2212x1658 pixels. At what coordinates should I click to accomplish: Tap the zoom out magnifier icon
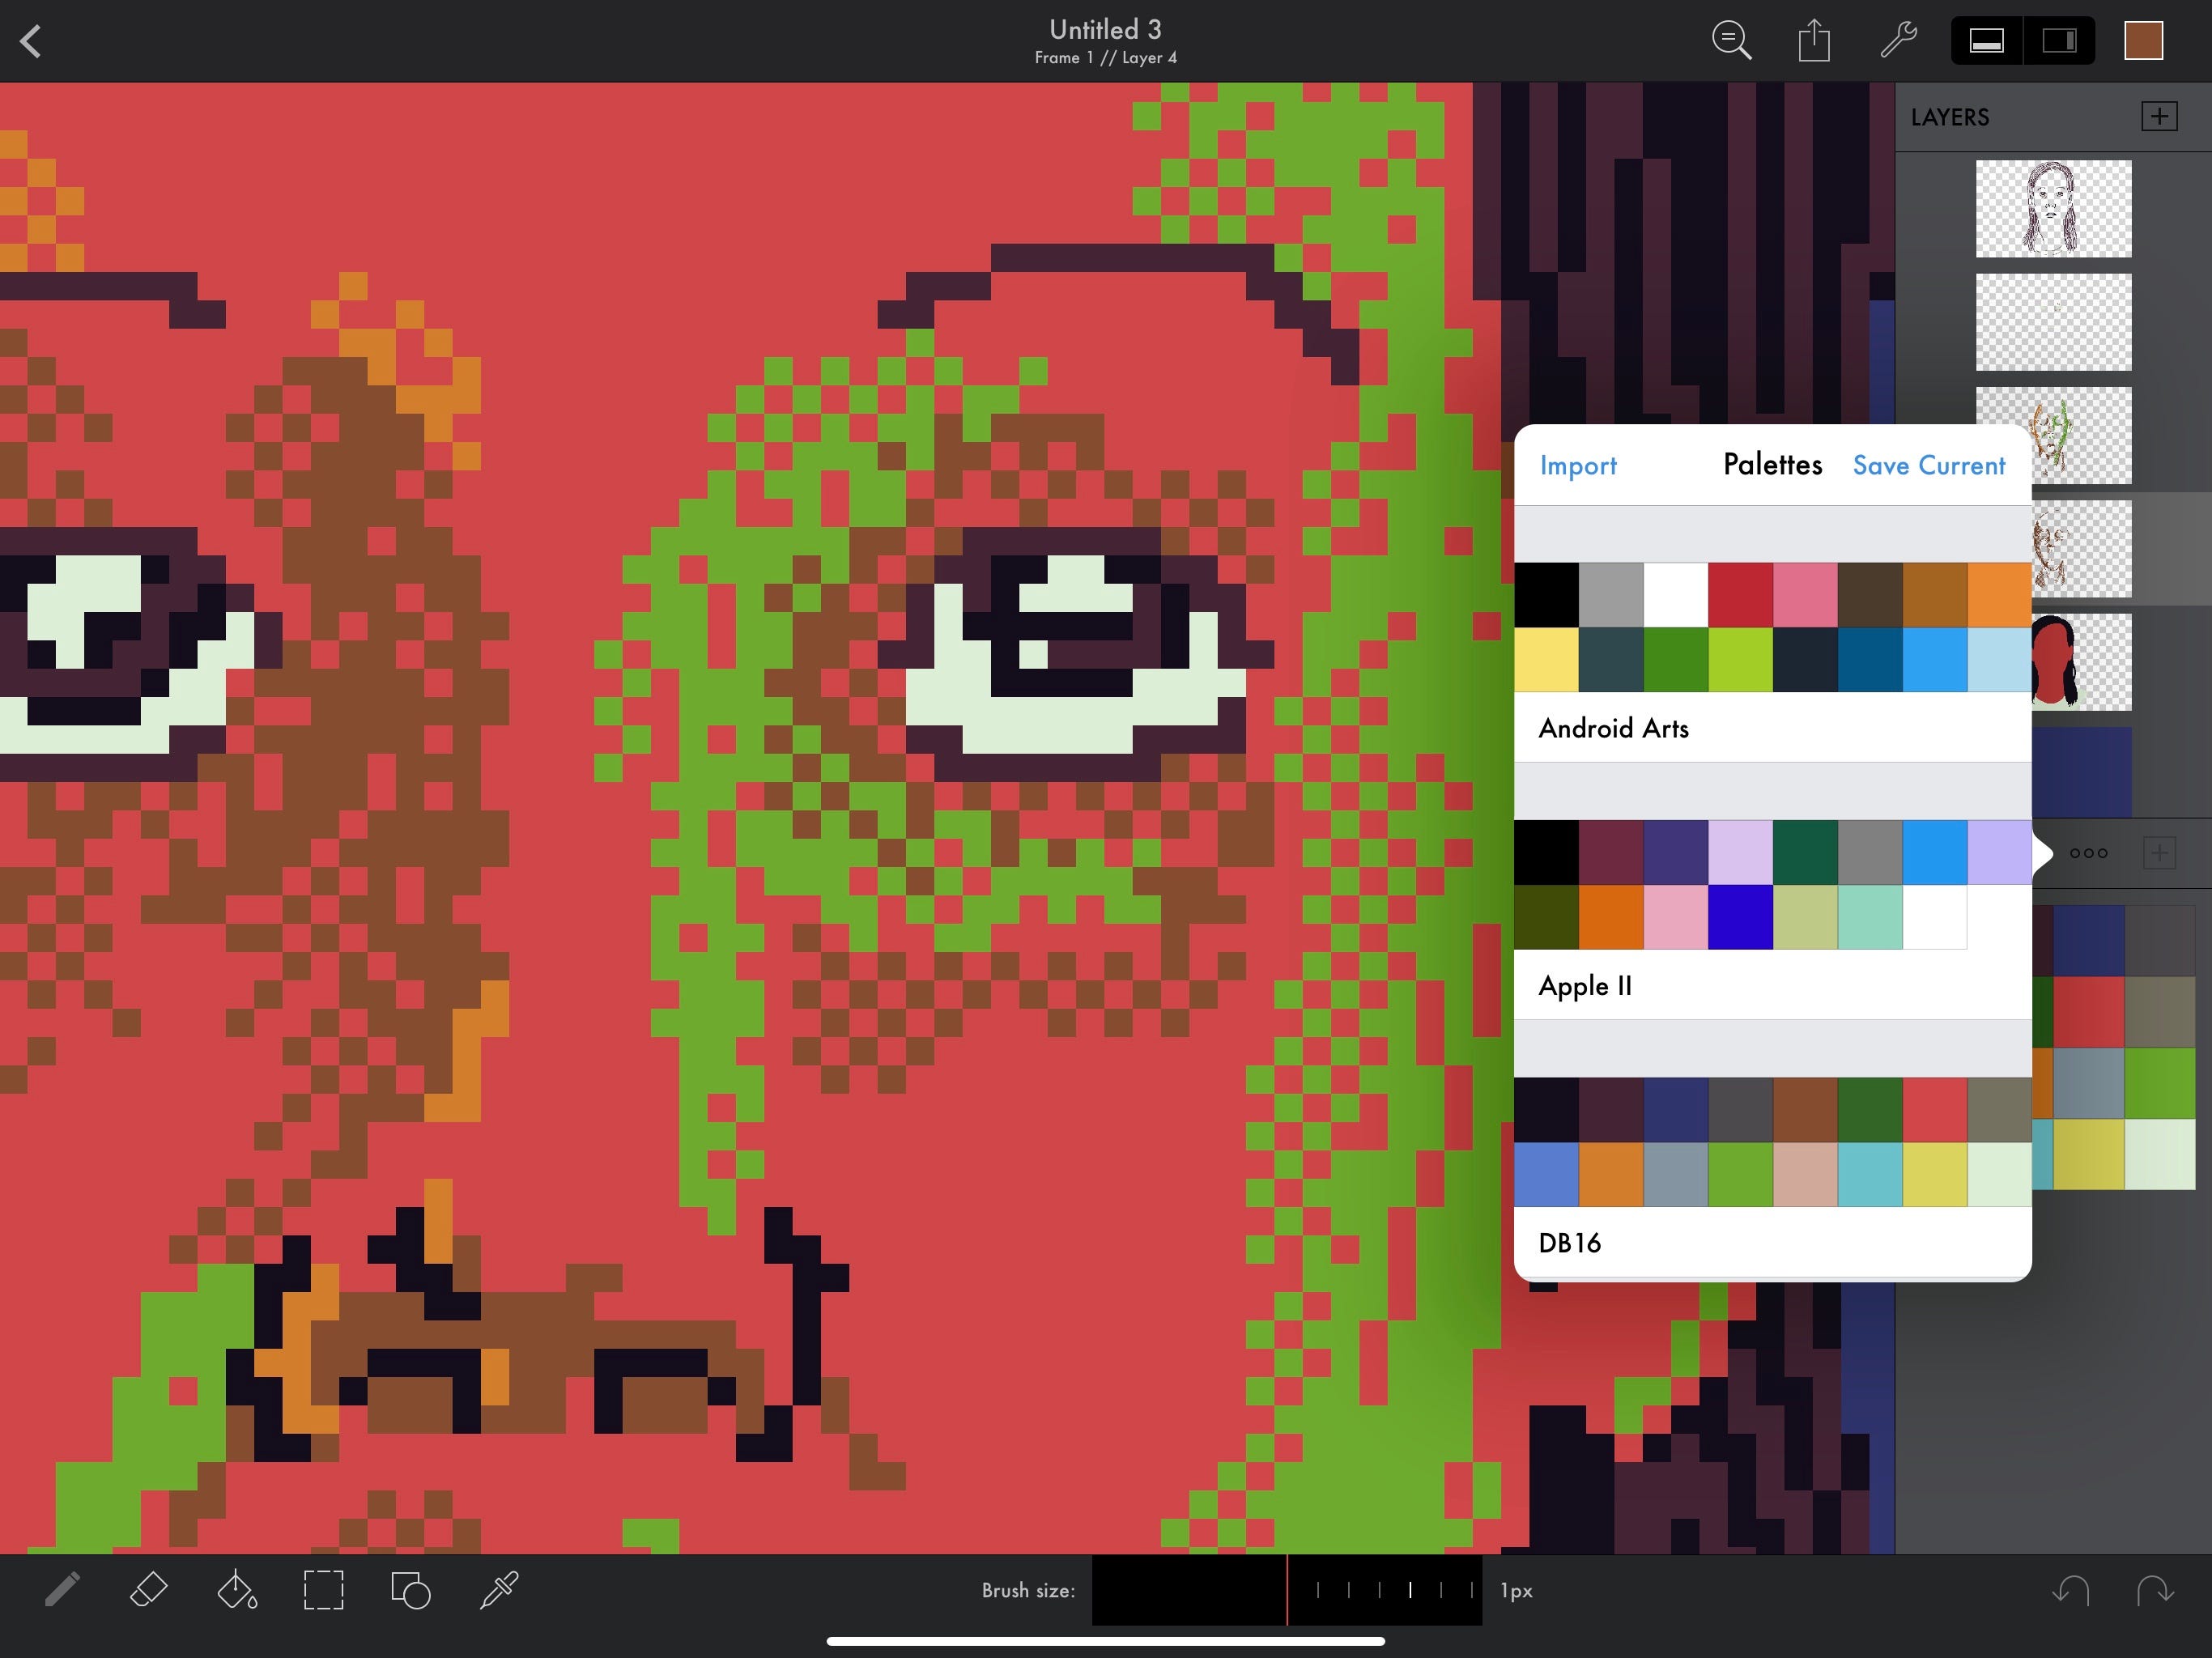coord(1731,41)
